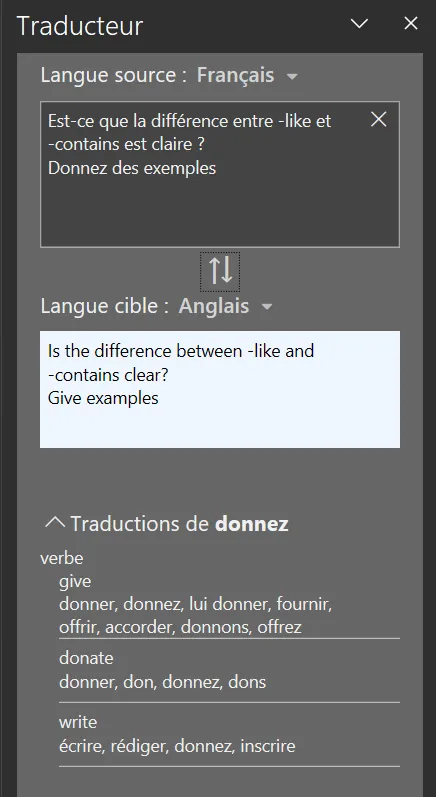Open the Français source language dropdown

247,75
